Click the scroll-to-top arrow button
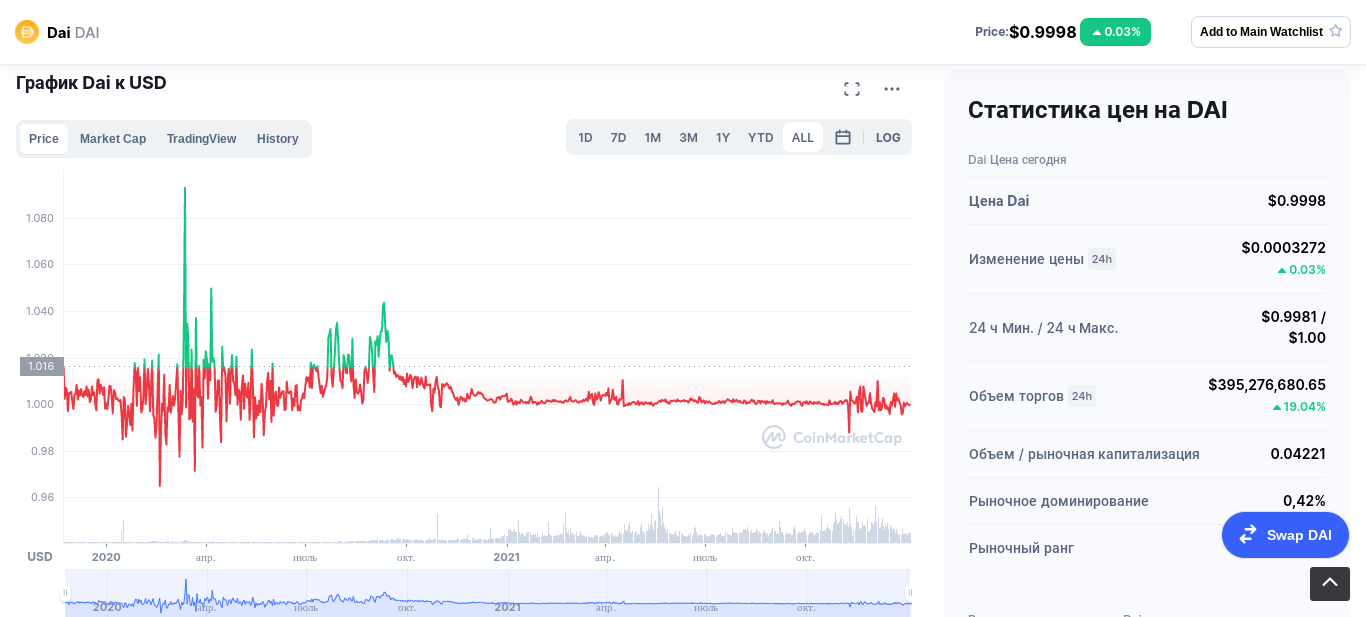The height and width of the screenshot is (617, 1366). tap(1330, 584)
